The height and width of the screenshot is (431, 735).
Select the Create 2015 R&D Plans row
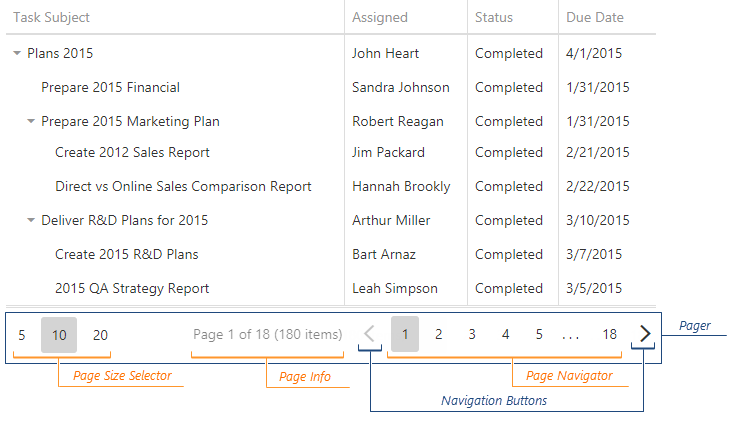coord(127,254)
